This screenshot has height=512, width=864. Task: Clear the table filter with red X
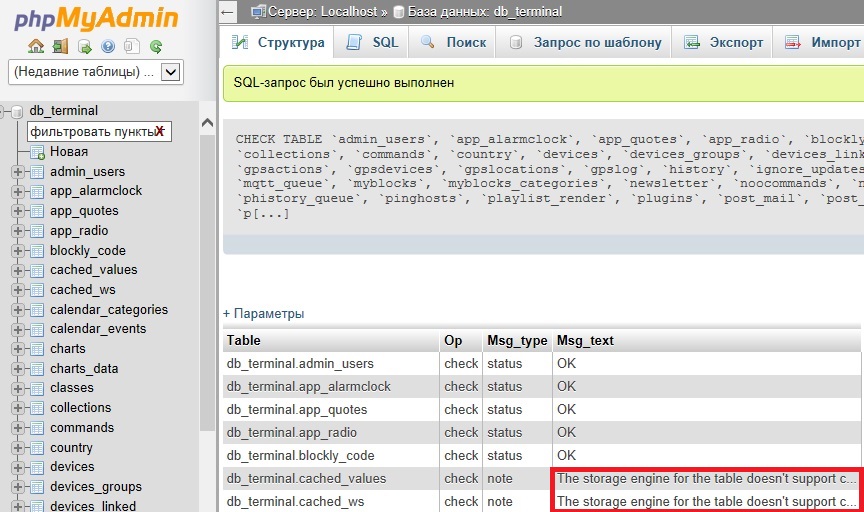pyautogui.click(x=159, y=131)
